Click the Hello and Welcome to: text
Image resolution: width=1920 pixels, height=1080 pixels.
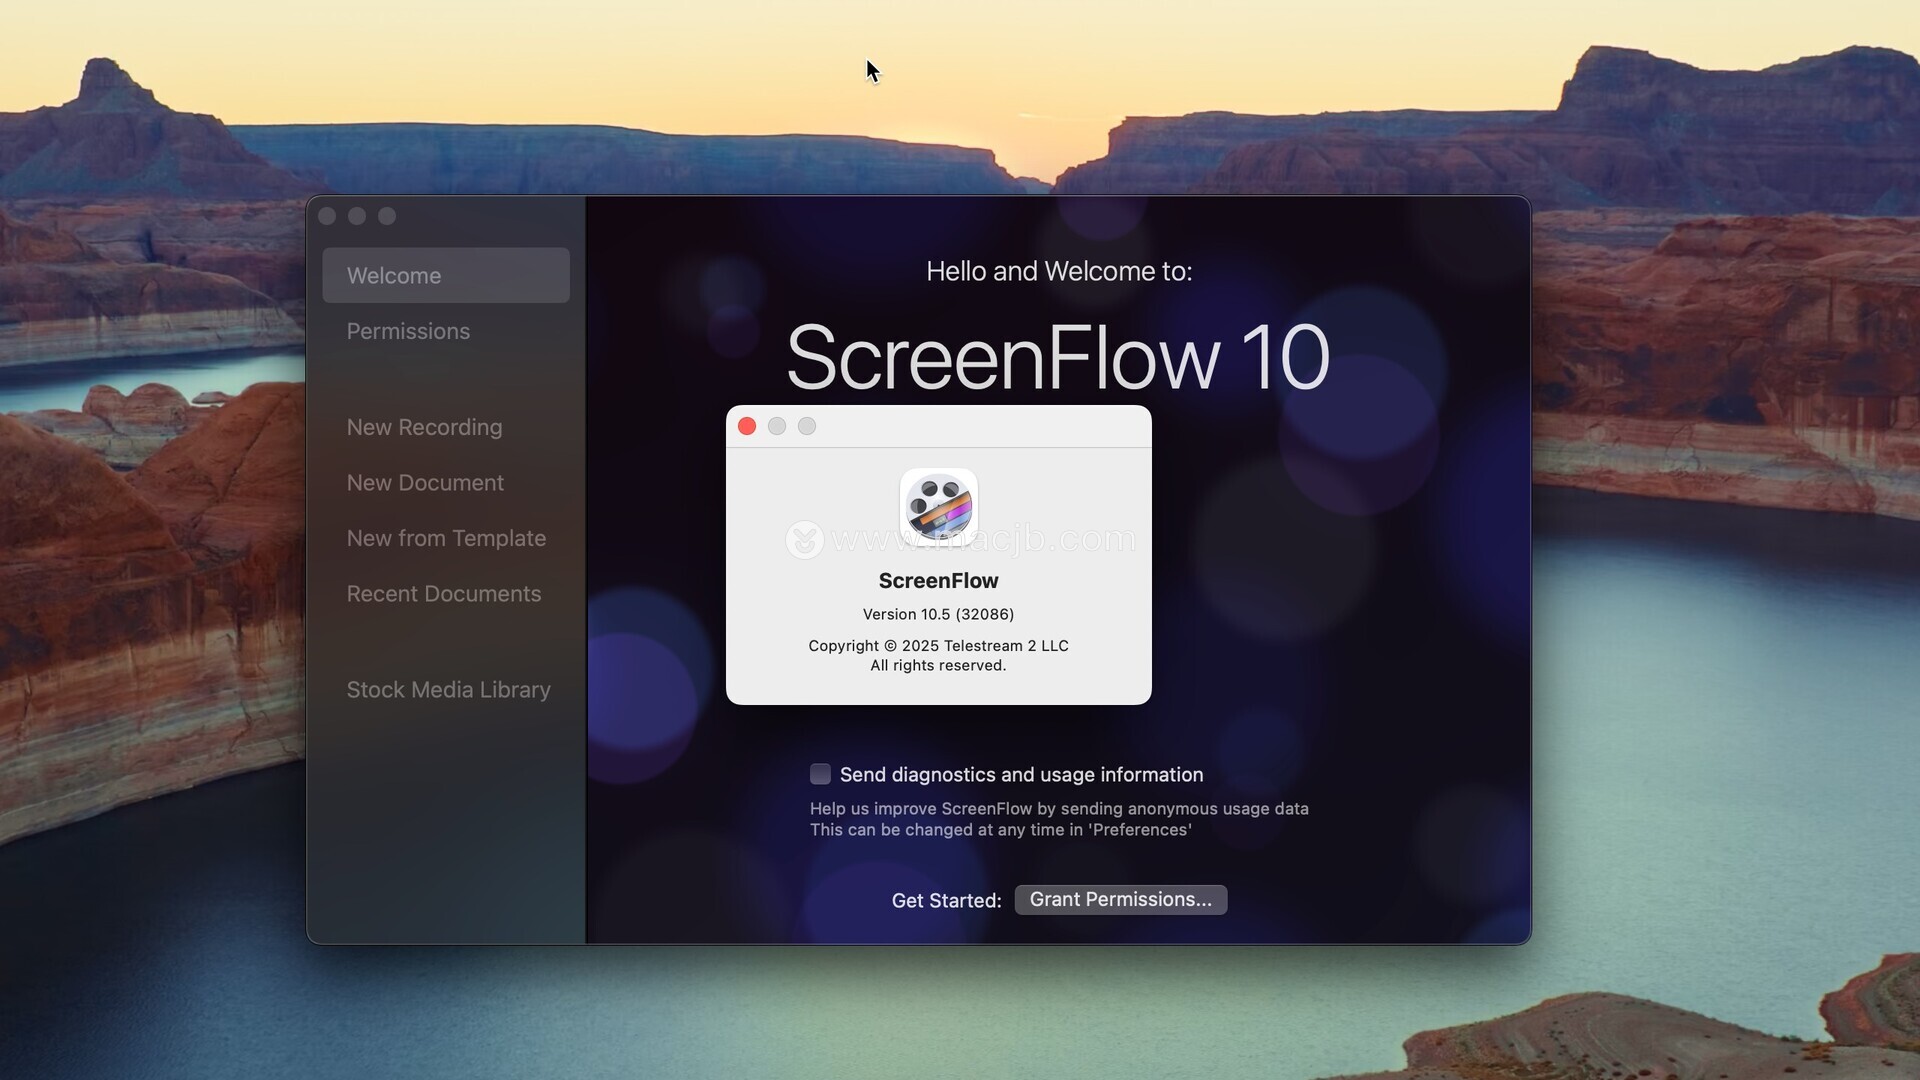point(1059,271)
